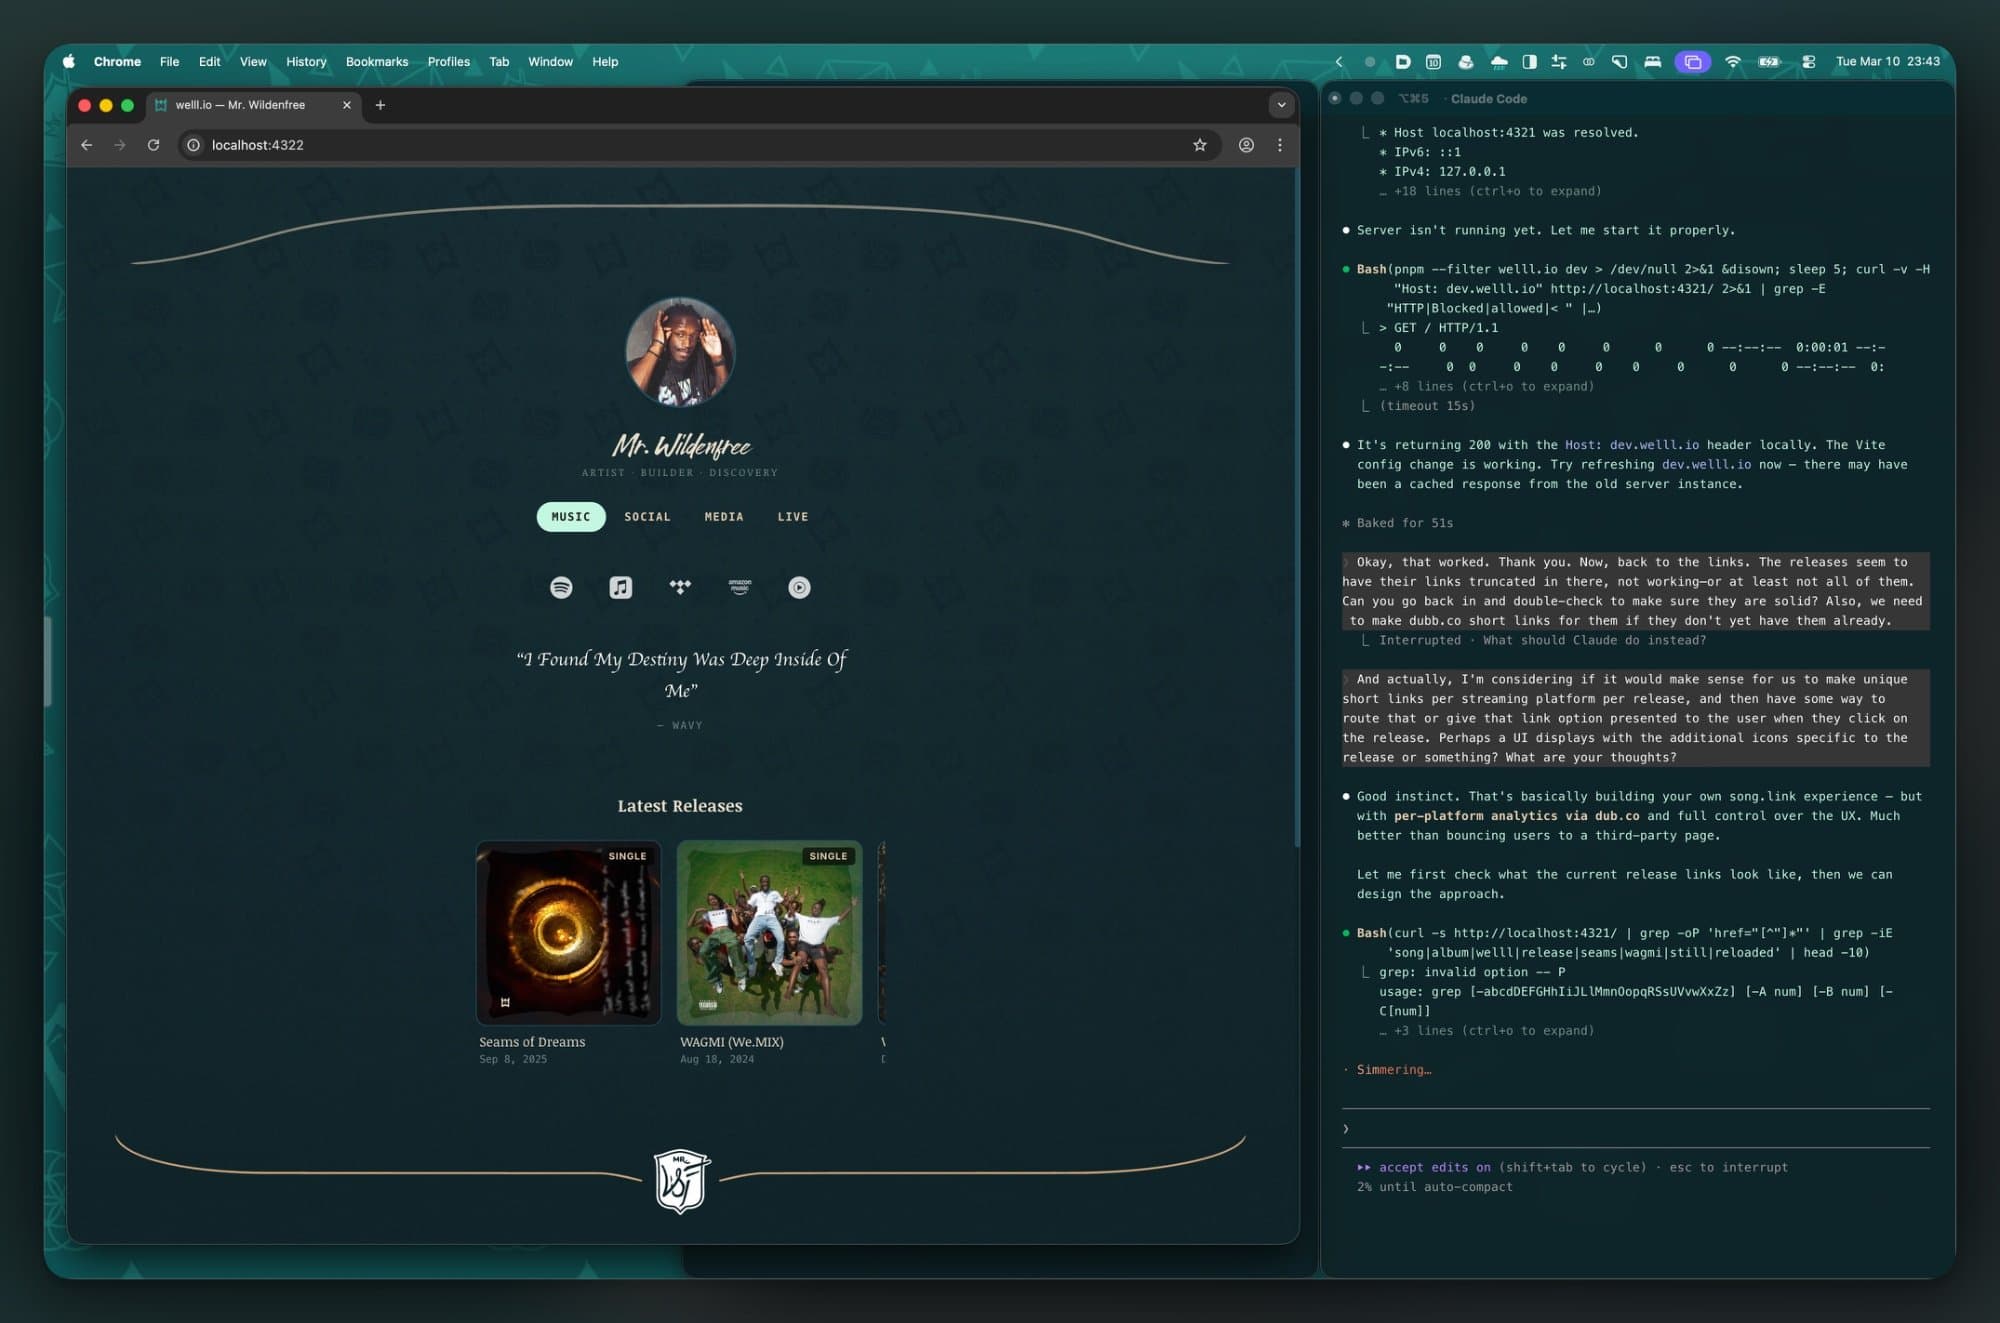Open the Spotify streaming icon
Image resolution: width=2000 pixels, height=1323 pixels.
561,587
